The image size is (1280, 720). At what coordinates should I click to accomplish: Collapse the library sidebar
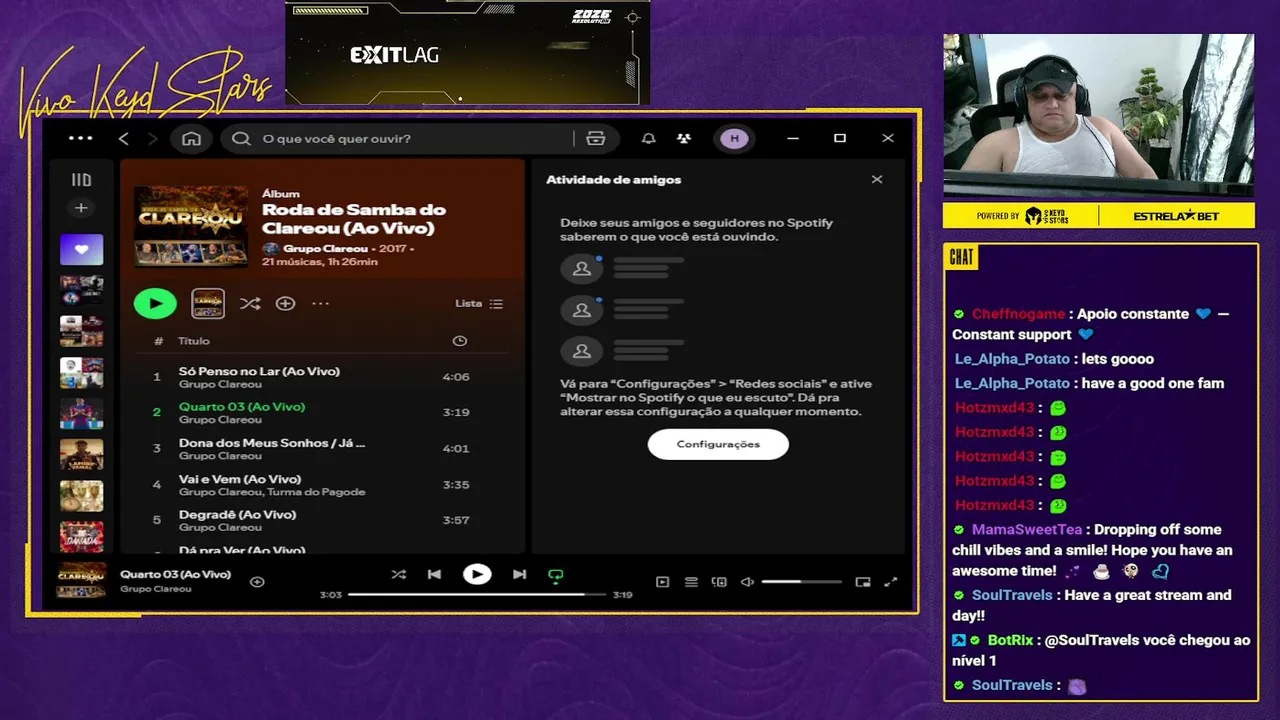click(81, 180)
